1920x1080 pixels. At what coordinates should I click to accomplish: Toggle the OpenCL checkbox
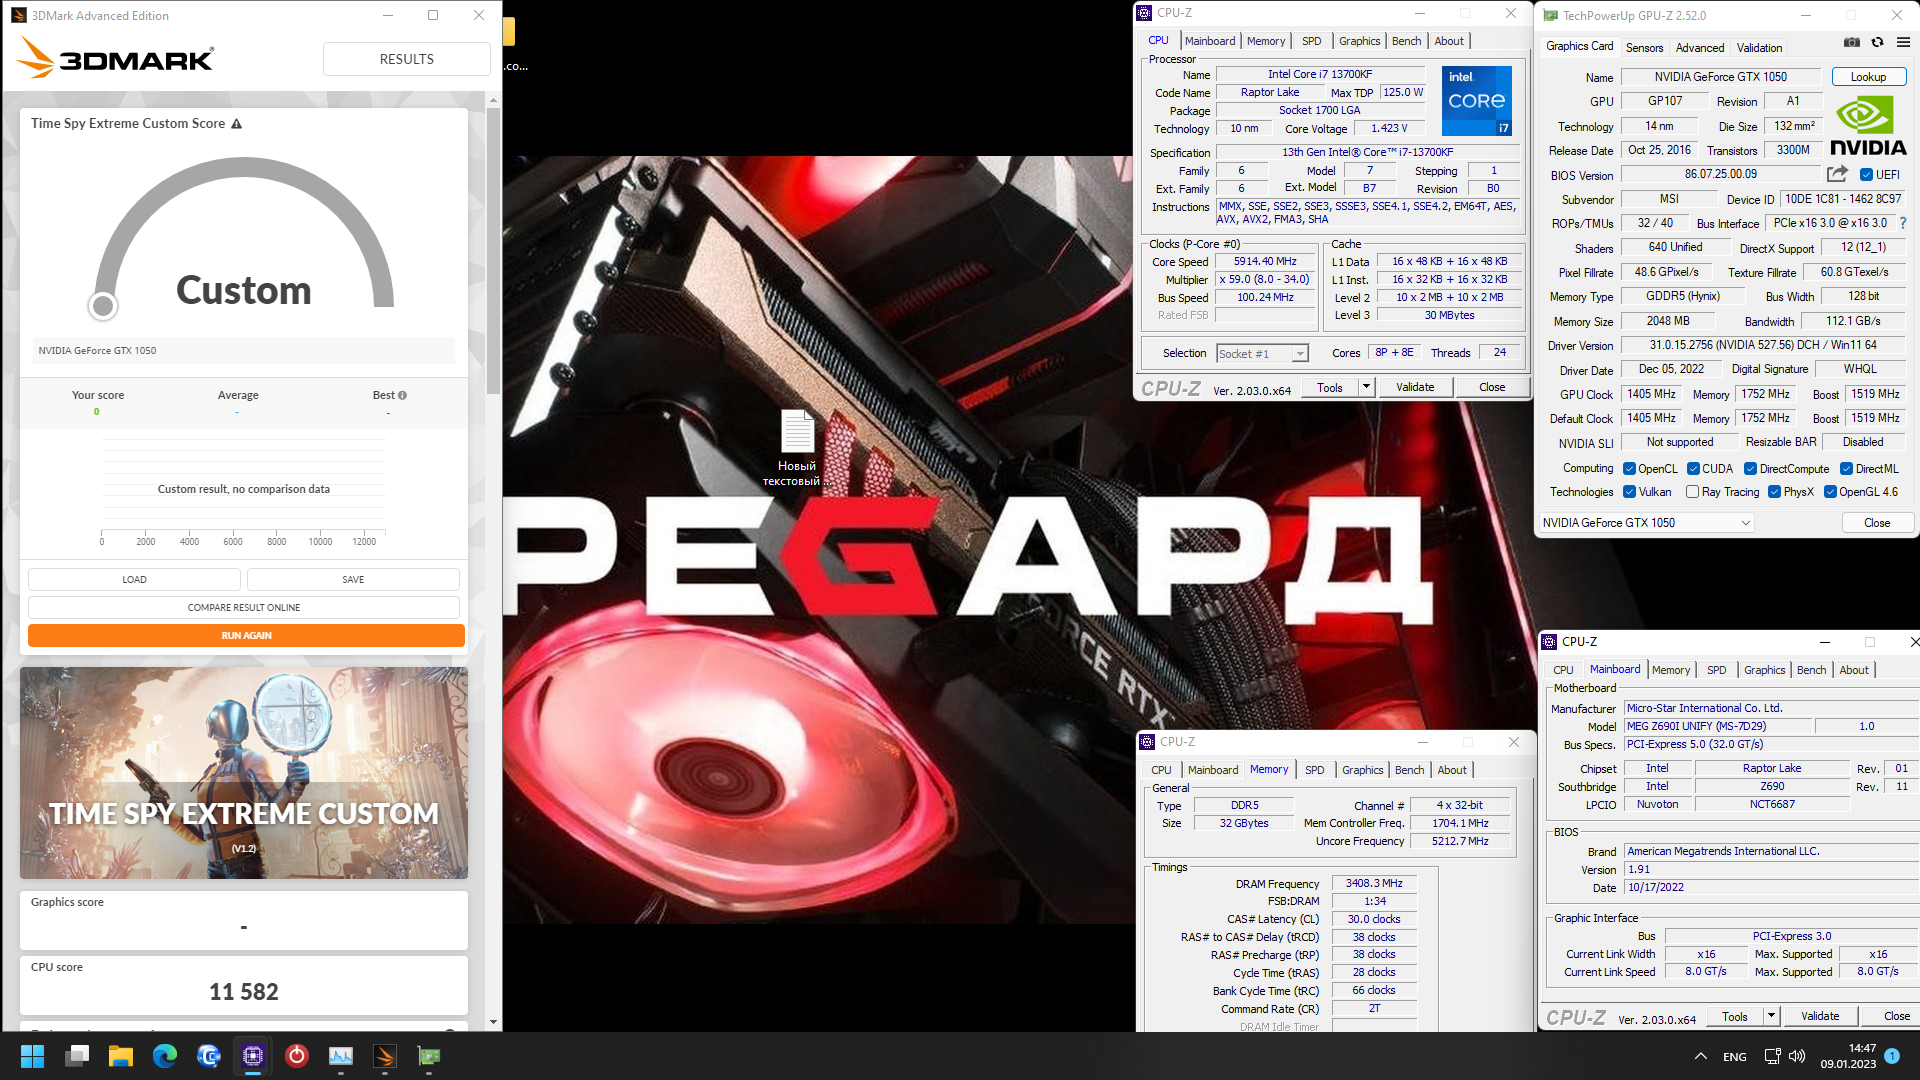(x=1629, y=469)
